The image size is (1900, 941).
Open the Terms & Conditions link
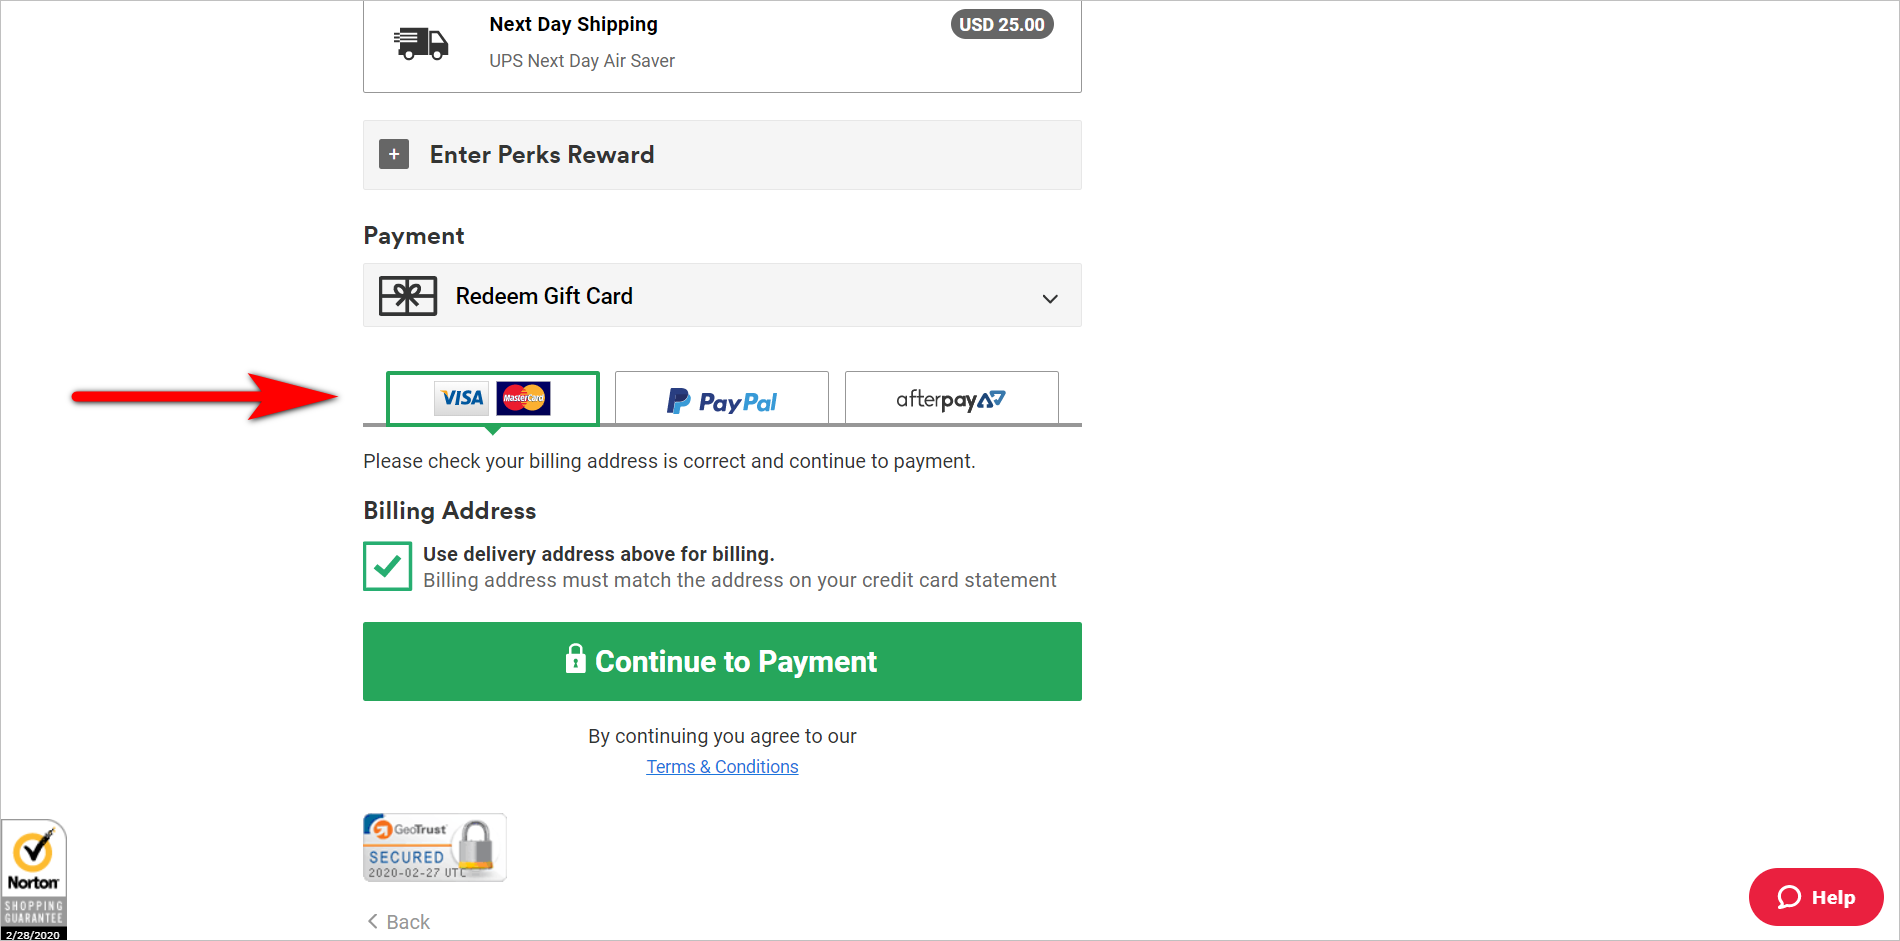tap(722, 766)
